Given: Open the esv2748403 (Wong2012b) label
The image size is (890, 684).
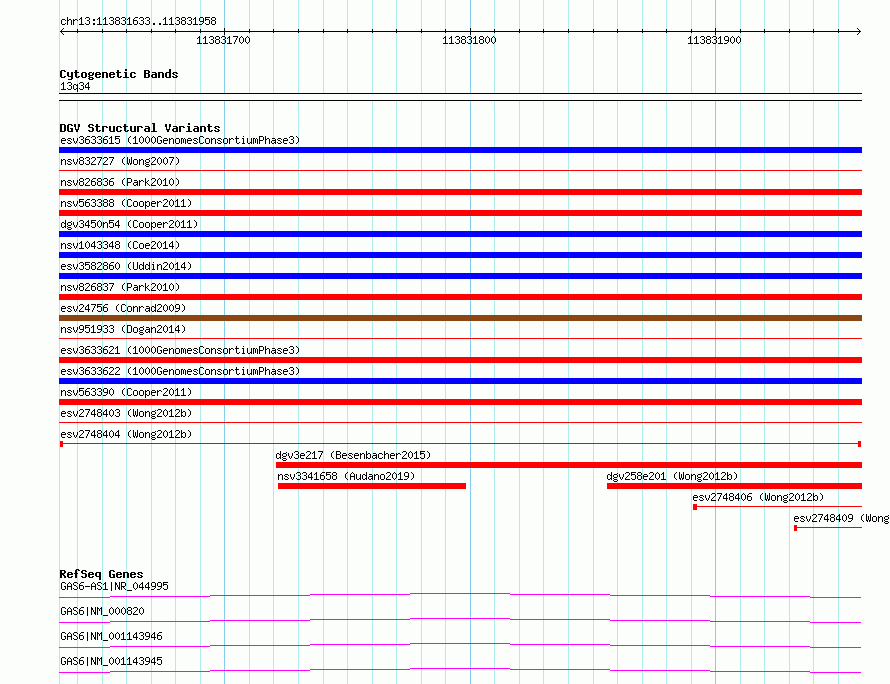Looking at the screenshot, I should click(x=126, y=413).
